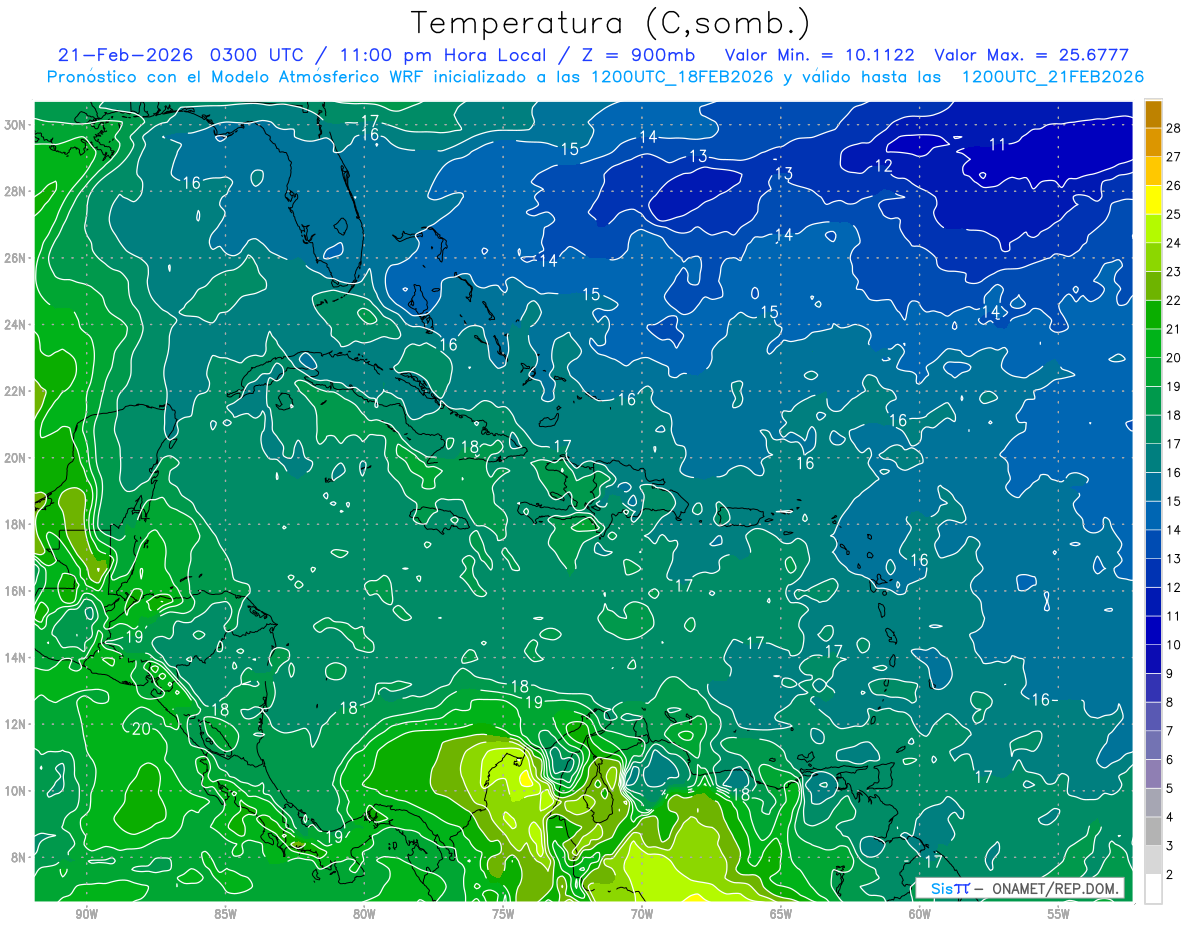Click the "80W" longitude axis label
Image resolution: width=1200 pixels, height=927 pixels.
[x=364, y=915]
